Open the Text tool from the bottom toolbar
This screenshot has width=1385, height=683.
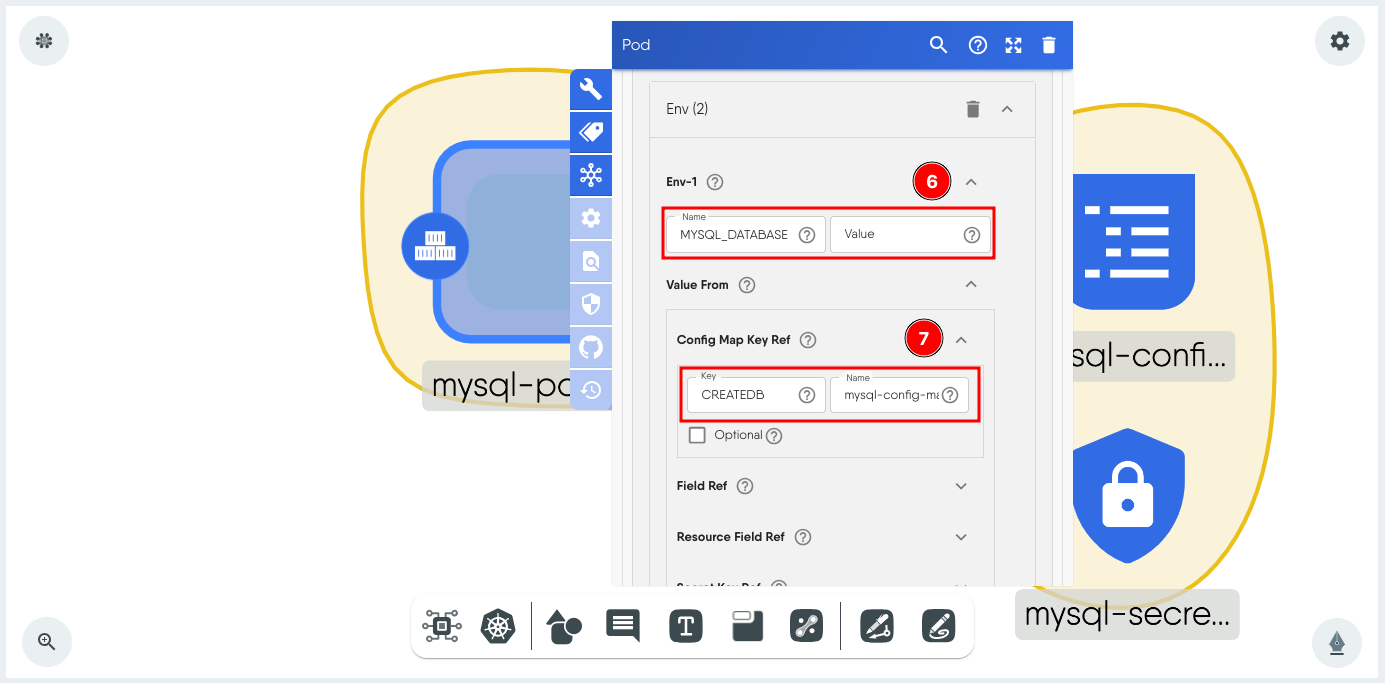[x=685, y=626]
